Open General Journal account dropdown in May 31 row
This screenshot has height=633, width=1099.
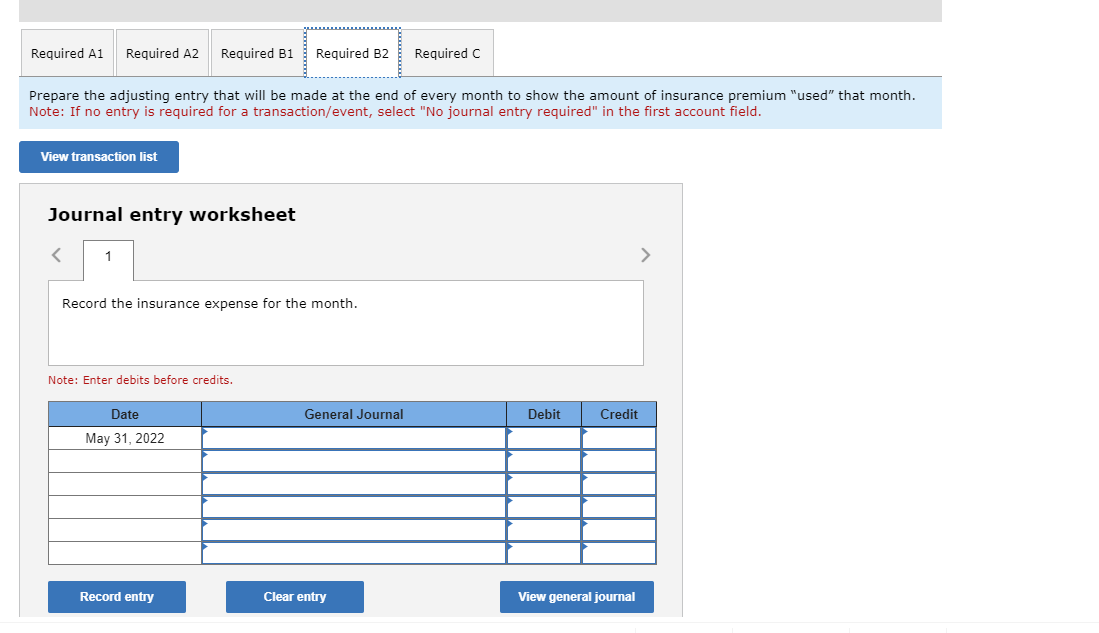[x=354, y=438]
